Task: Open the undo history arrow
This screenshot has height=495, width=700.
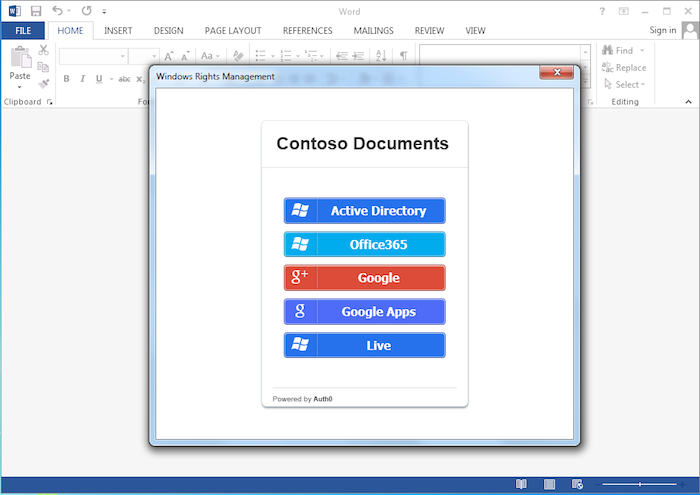Action: (69, 11)
